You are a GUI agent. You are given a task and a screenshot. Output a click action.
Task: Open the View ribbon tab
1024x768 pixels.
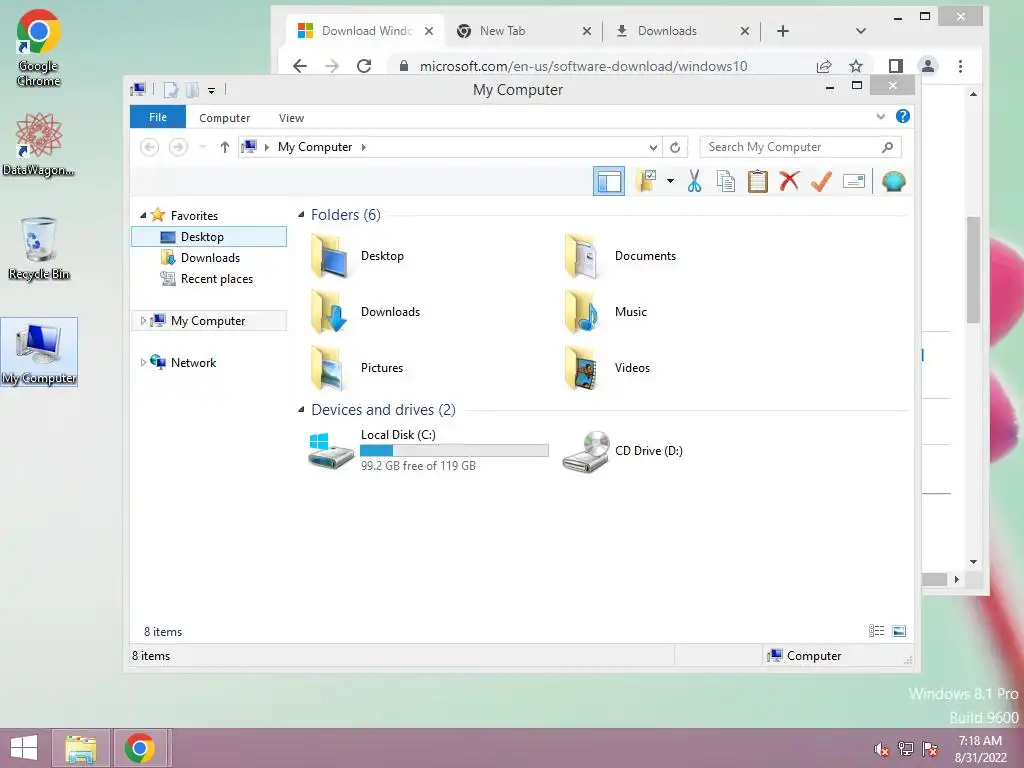[x=291, y=118]
